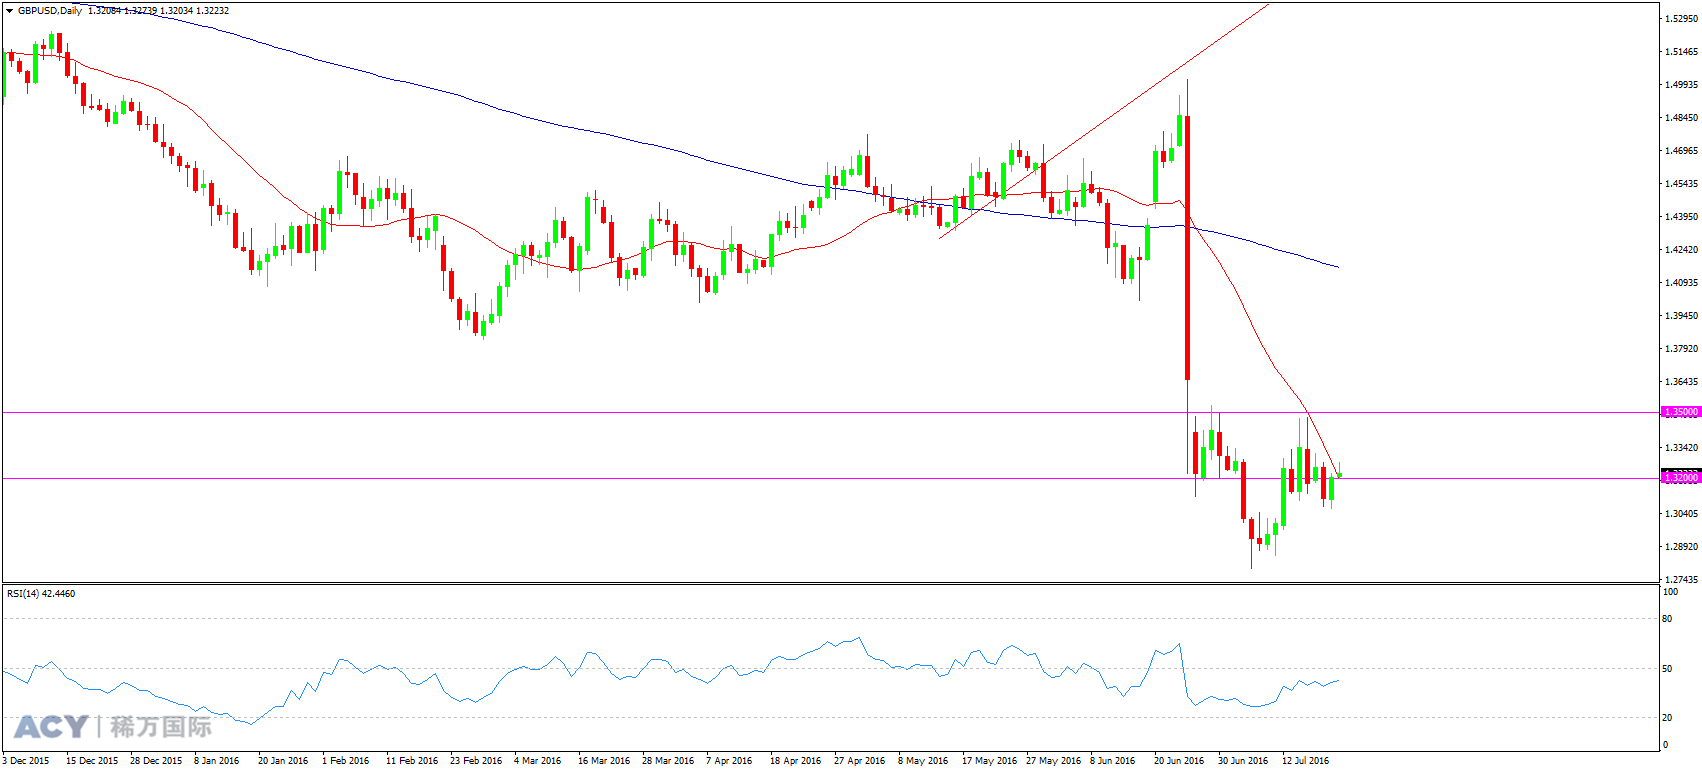Click the 1.36435 price on the axis
Image resolution: width=1702 pixels, height=772 pixels.
click(x=1681, y=381)
